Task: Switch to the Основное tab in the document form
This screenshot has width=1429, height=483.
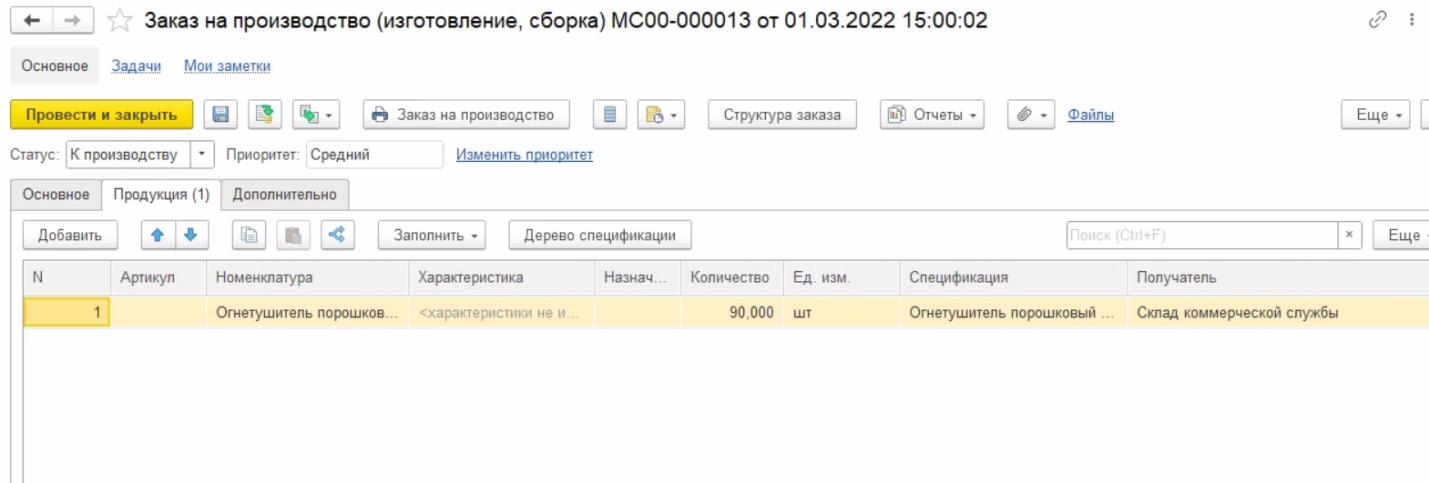Action: pyautogui.click(x=56, y=194)
